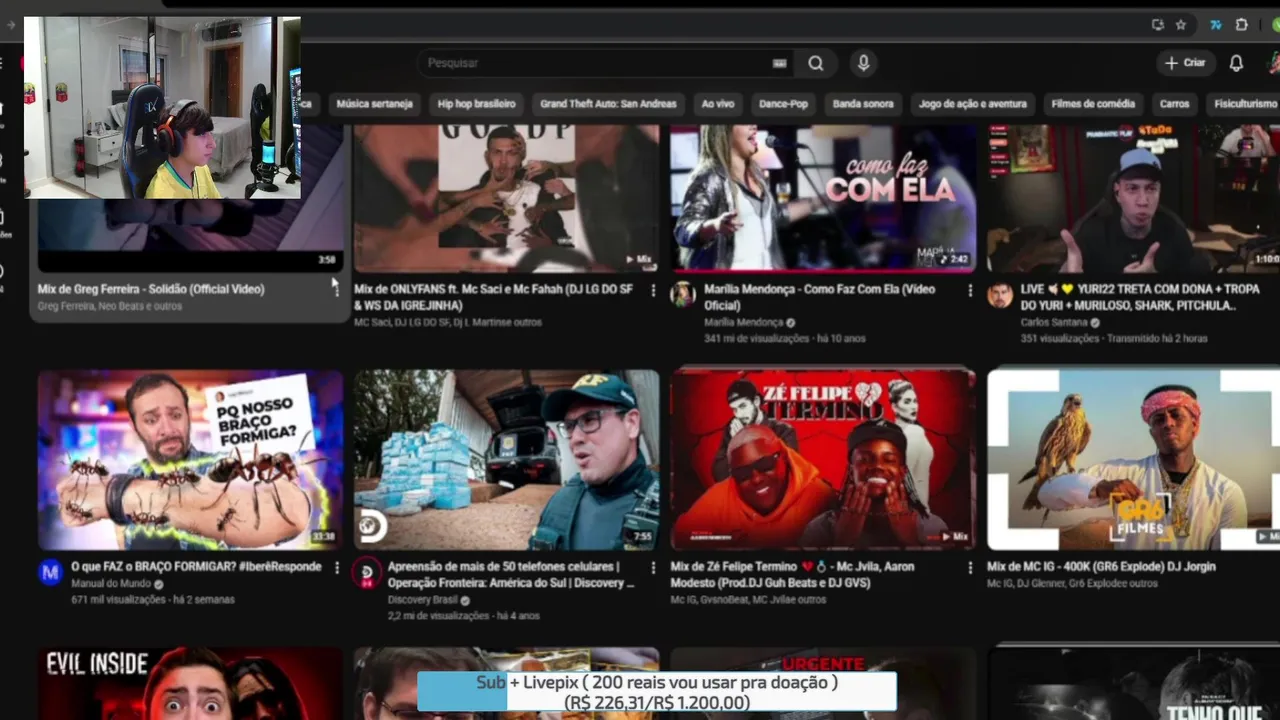Open the GR6 Filmes falcon thumbnail

[1134, 460]
